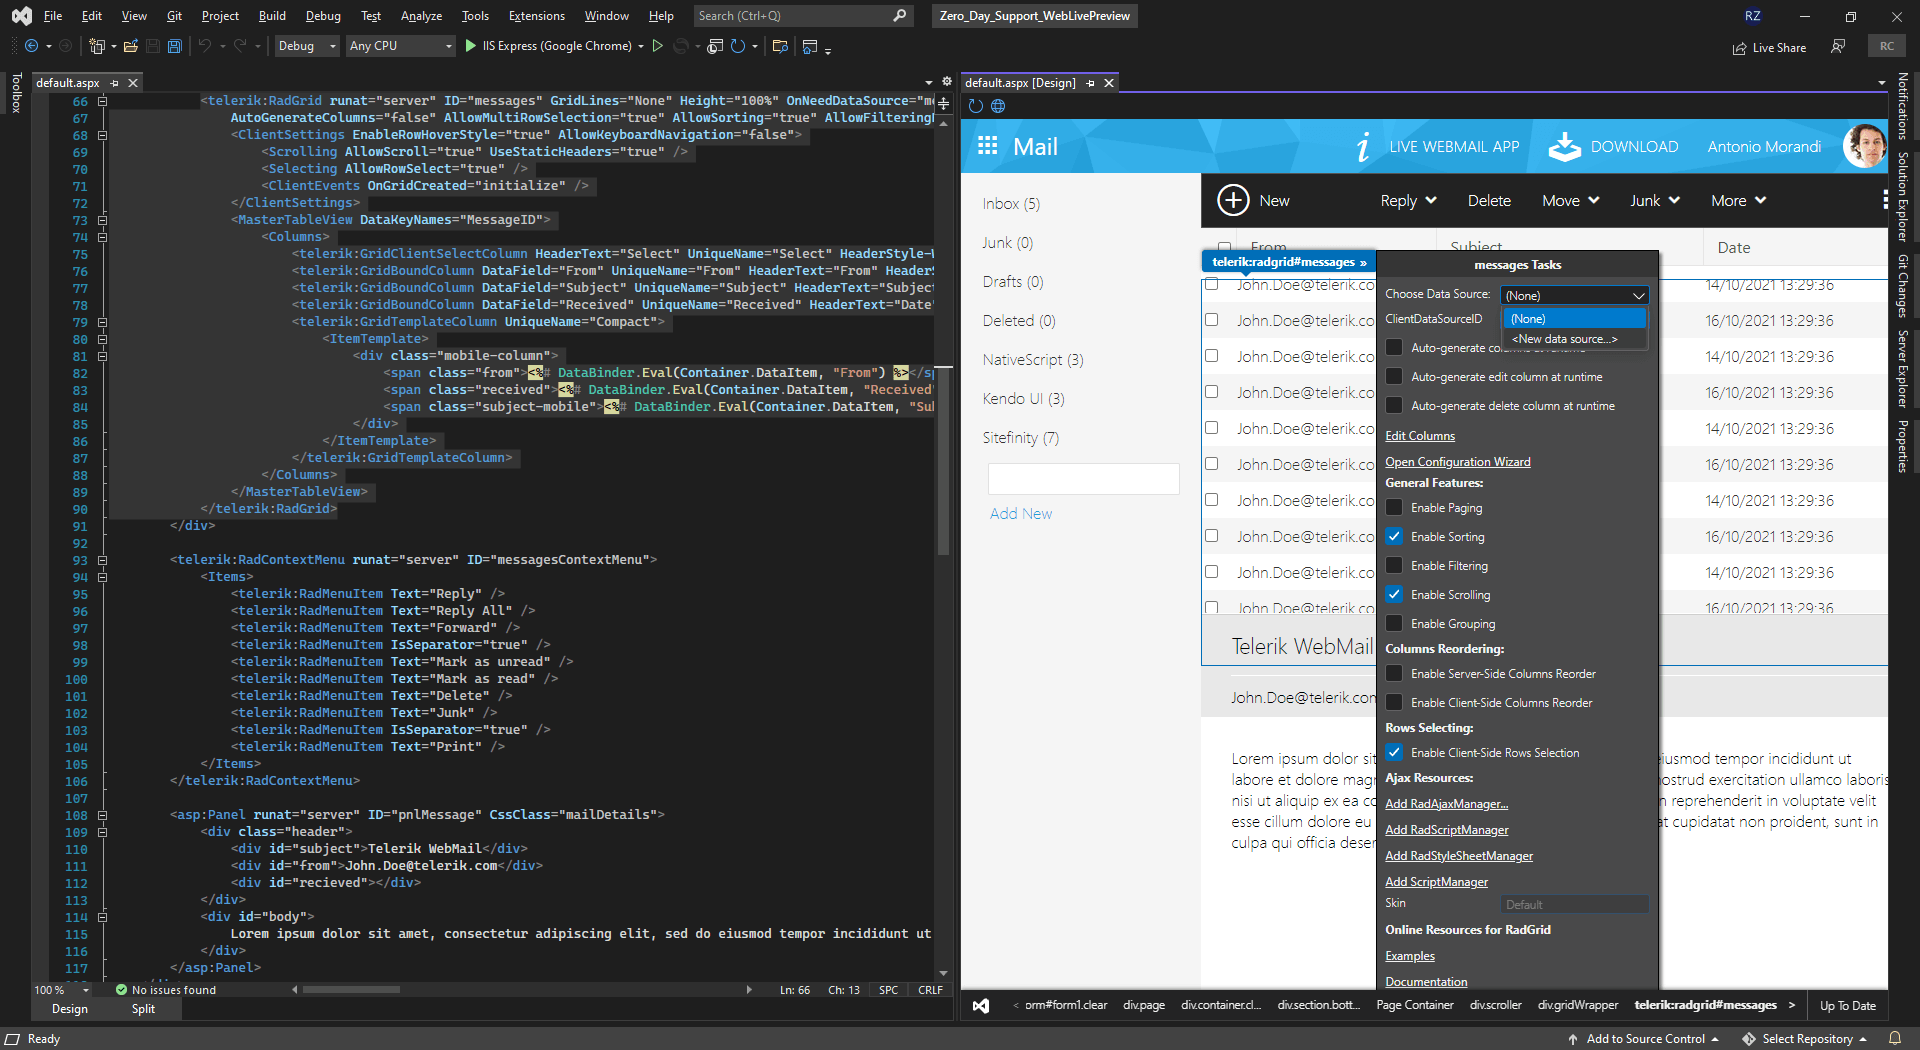Toggle the Enable Scrolling checkbox

tap(1394, 595)
